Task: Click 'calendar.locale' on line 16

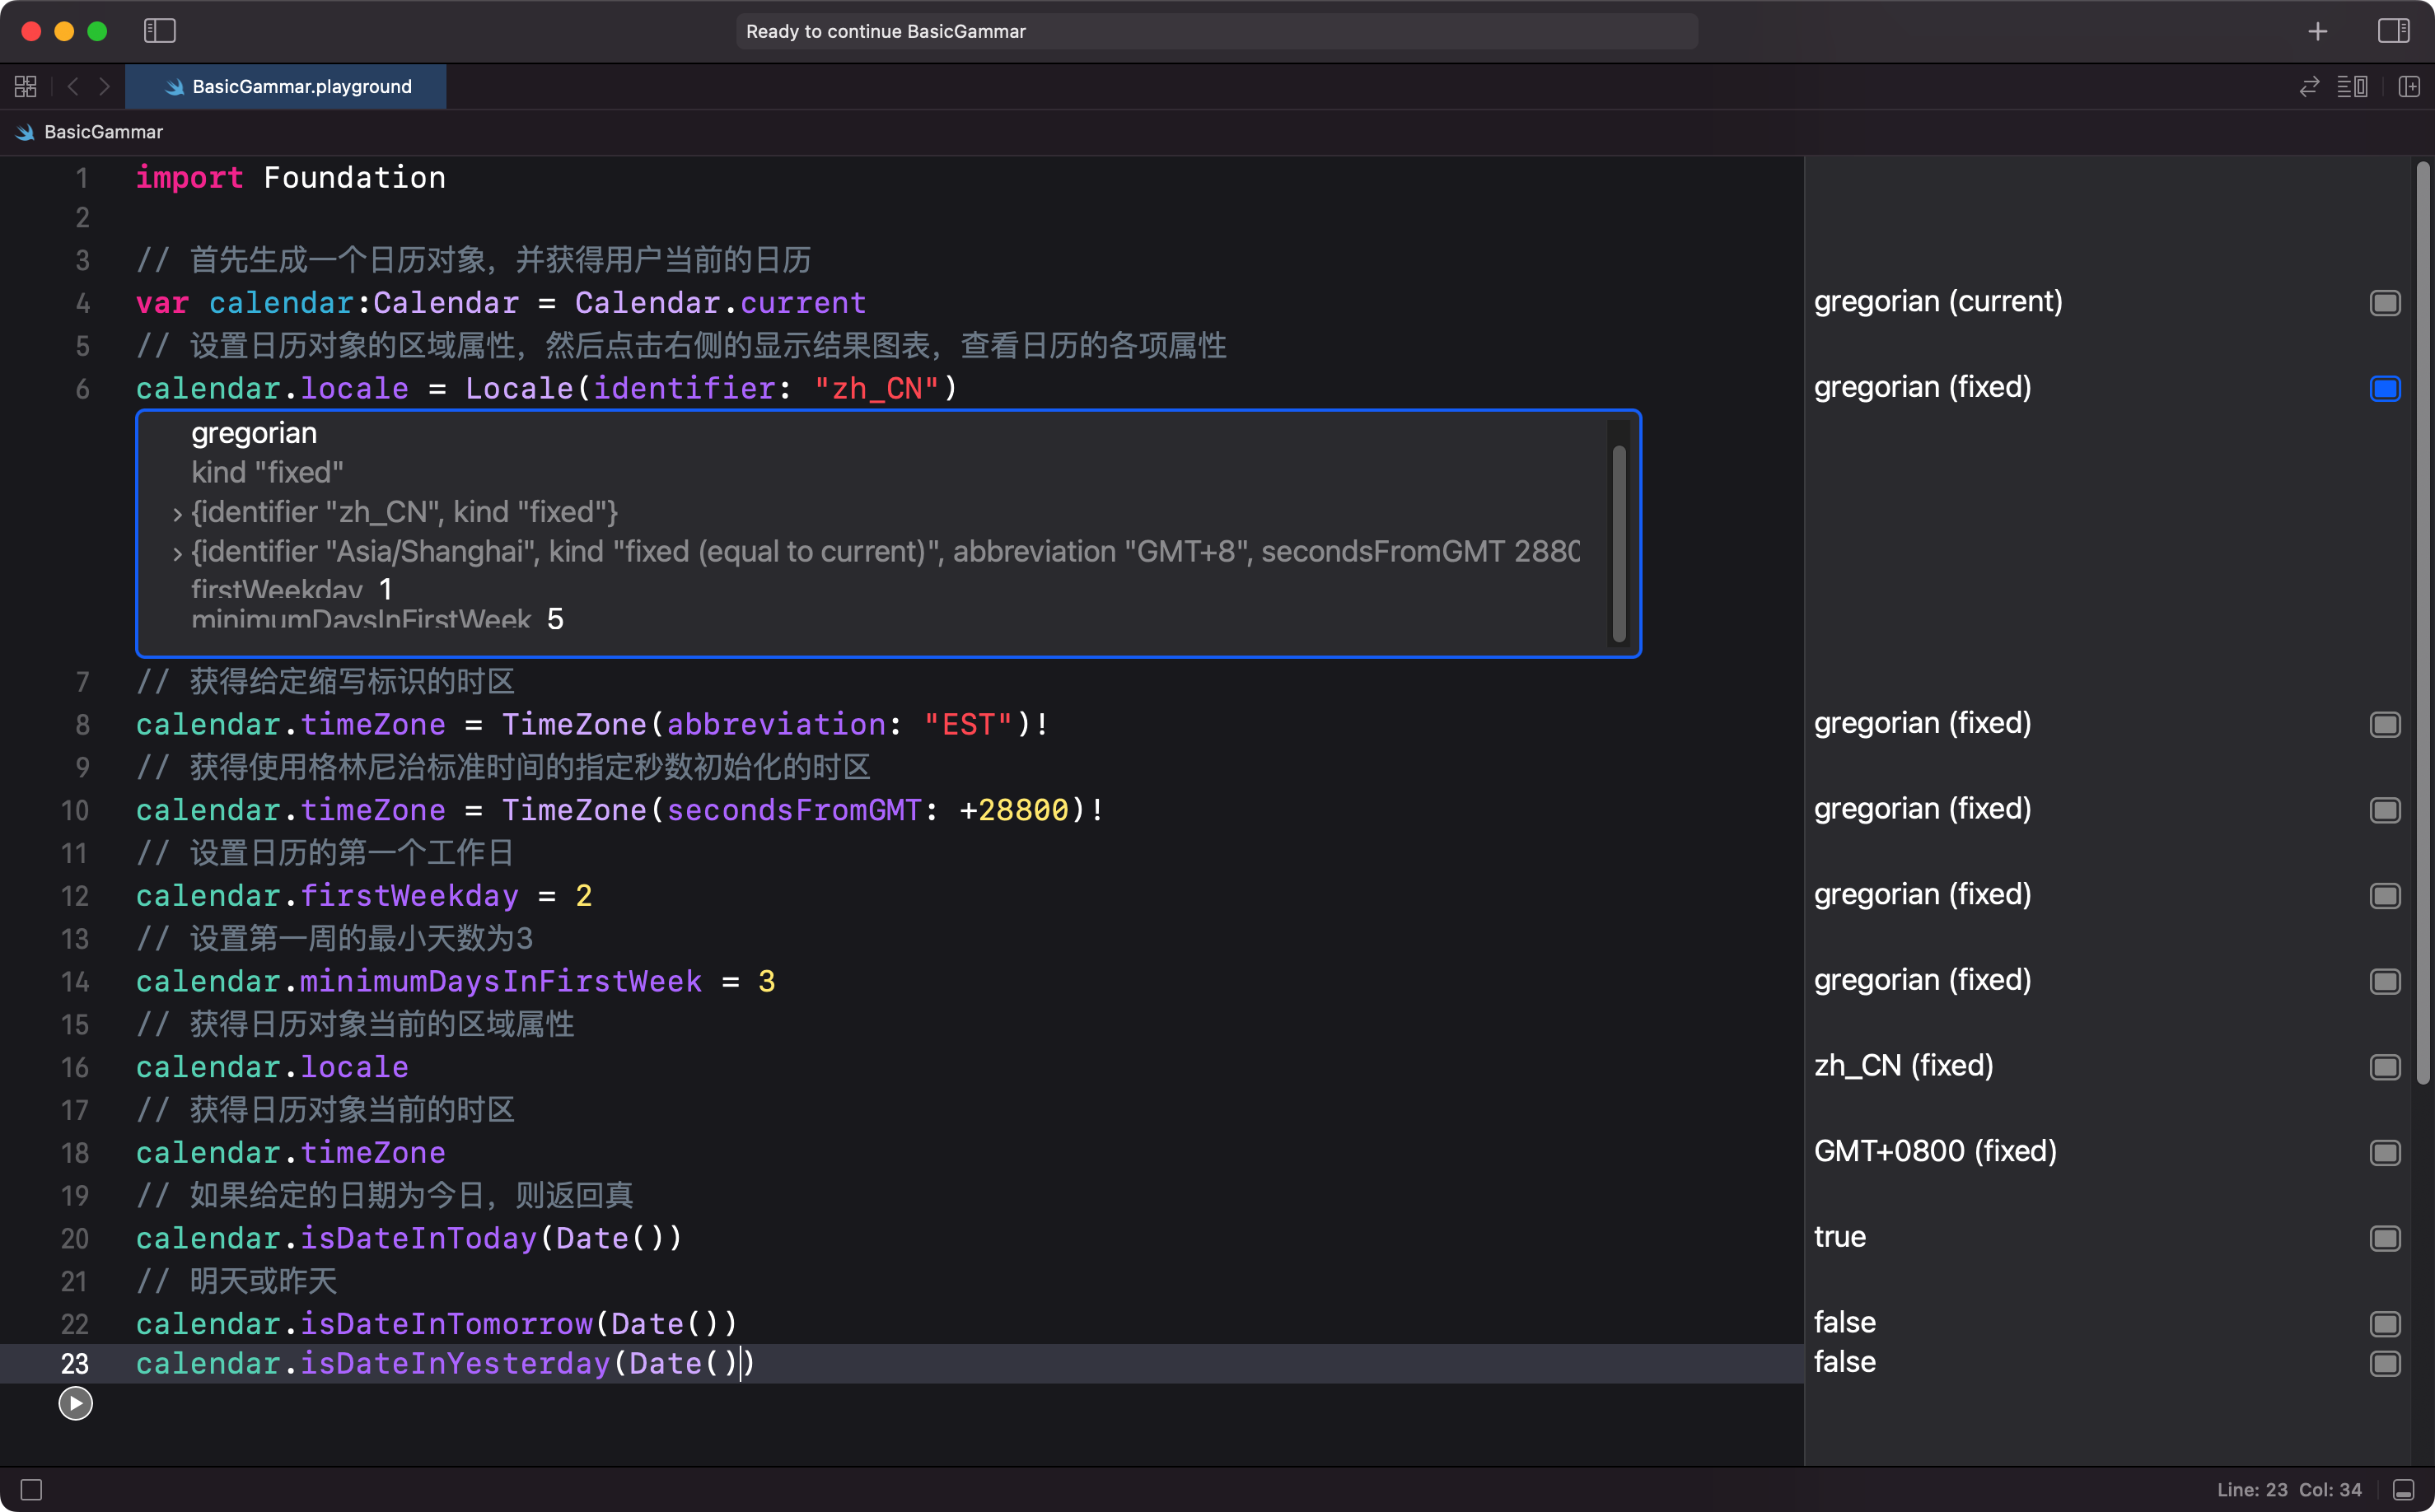Action: coord(272,1068)
